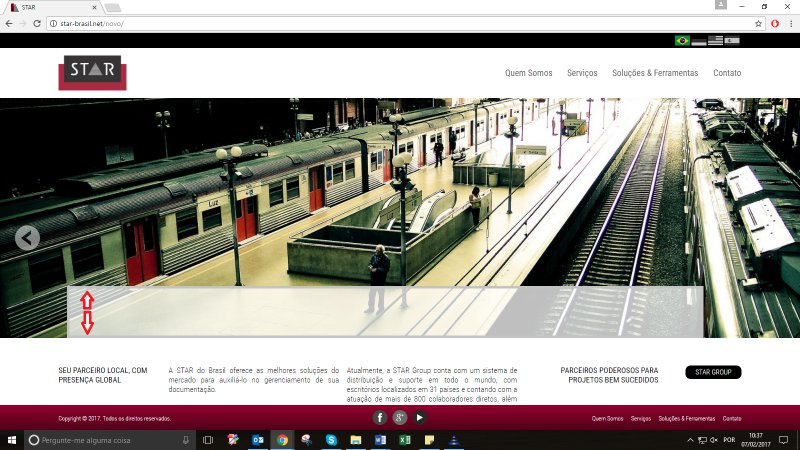This screenshot has width=800, height=450.
Task: Open the Google Plus icon in the footer
Action: (400, 417)
